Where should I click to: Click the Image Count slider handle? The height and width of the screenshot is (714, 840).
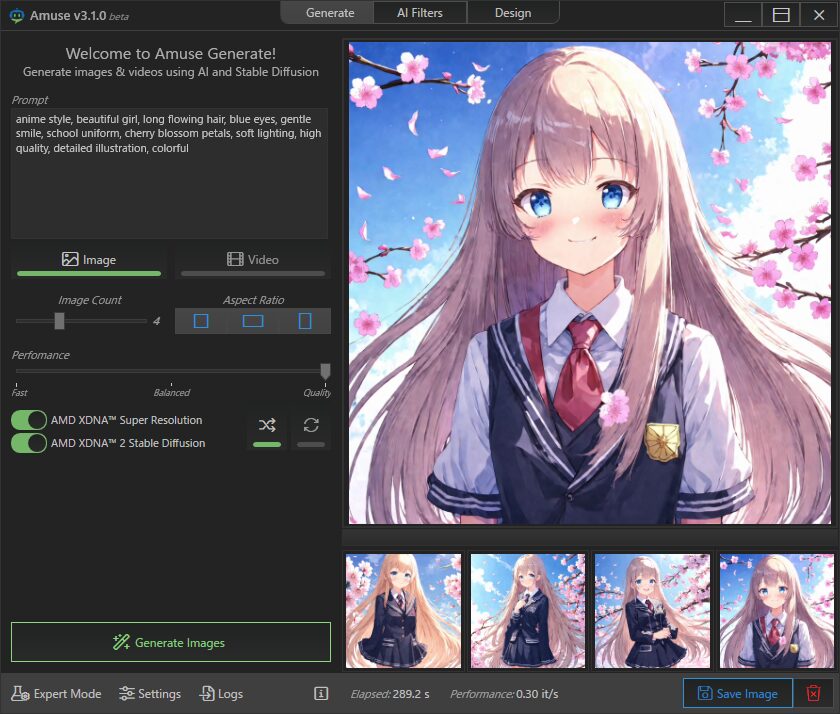click(x=59, y=321)
